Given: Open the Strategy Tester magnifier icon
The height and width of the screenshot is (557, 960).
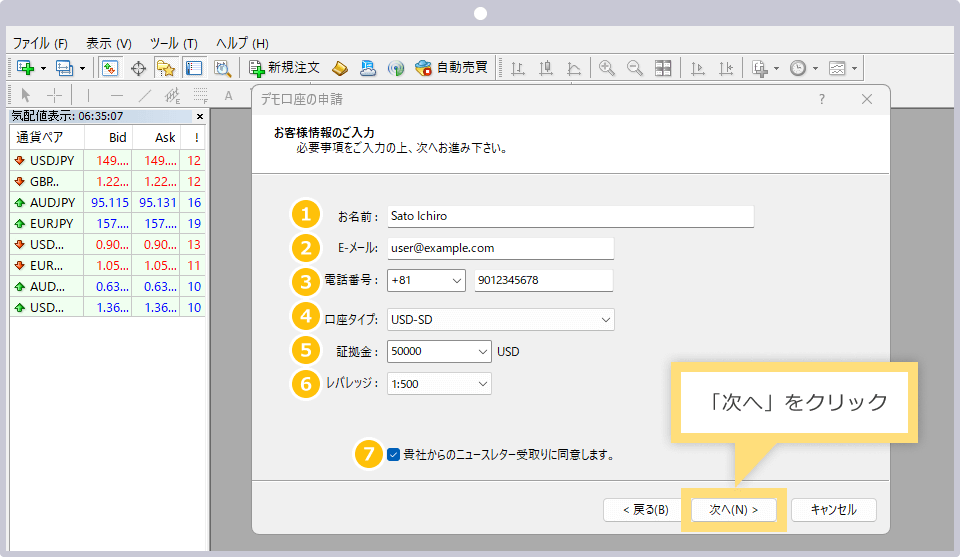Looking at the screenshot, I should pyautogui.click(x=222, y=68).
